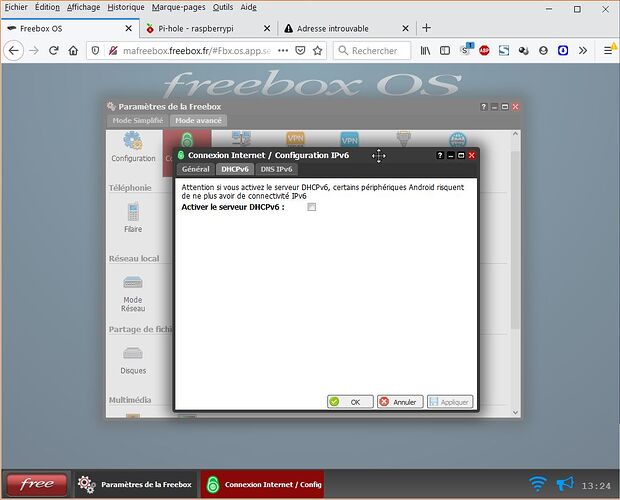Open the Affichage menu
The width and height of the screenshot is (620, 500).
83,7
